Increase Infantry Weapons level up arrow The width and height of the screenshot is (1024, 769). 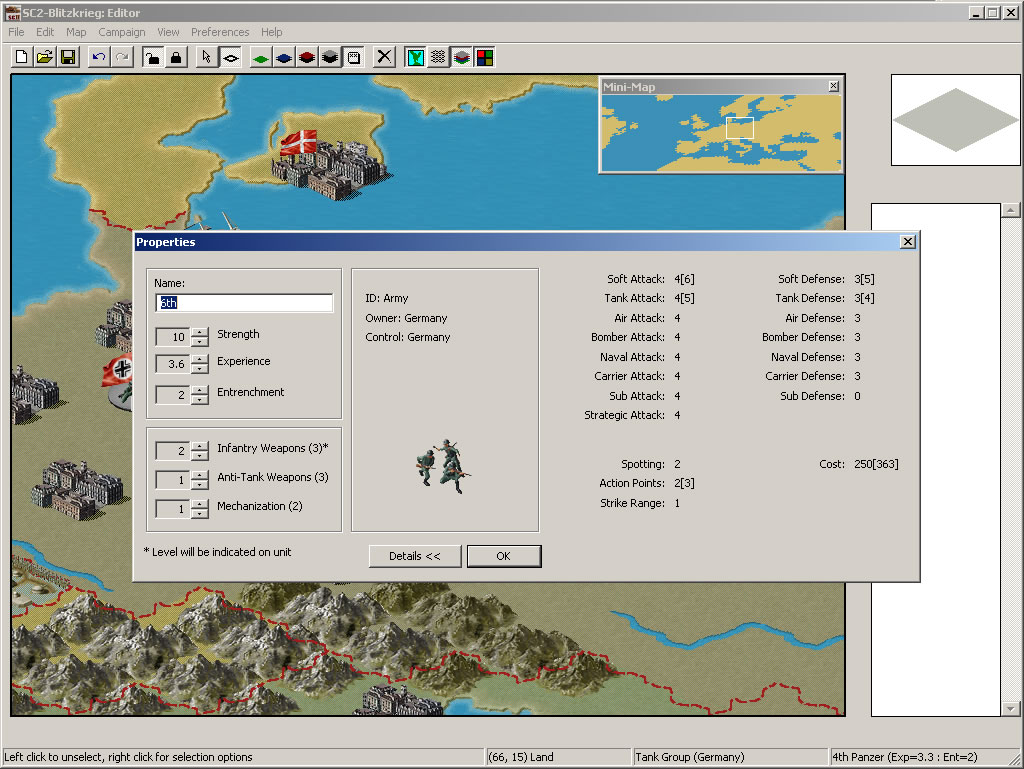pyautogui.click(x=200, y=446)
